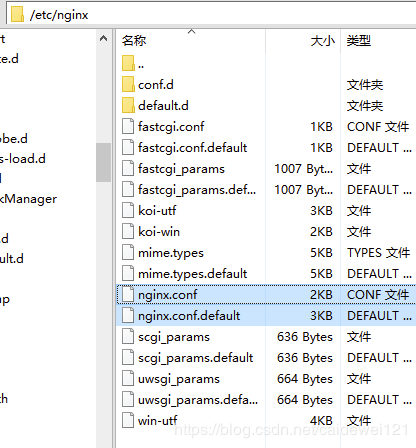Click the TYPES 文件 type of mime.types
The width and height of the screenshot is (416, 448).
pos(378,253)
